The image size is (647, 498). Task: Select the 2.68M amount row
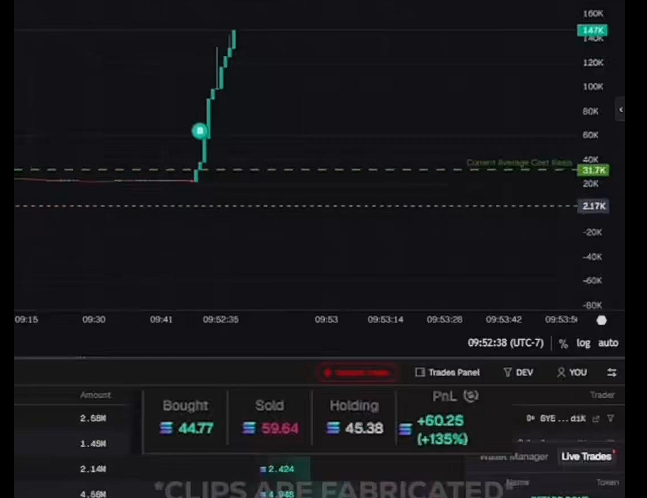click(93, 418)
